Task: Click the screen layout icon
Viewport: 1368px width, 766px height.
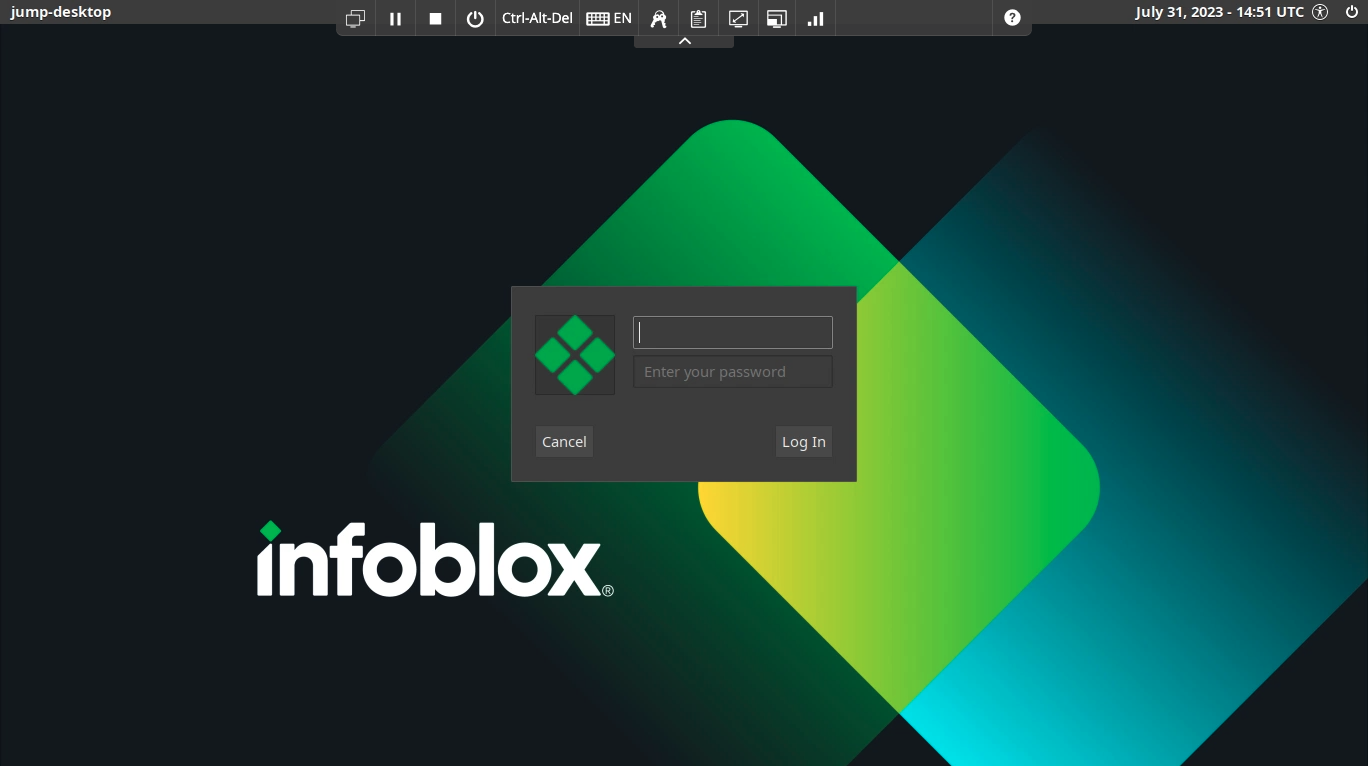Action: (x=777, y=18)
